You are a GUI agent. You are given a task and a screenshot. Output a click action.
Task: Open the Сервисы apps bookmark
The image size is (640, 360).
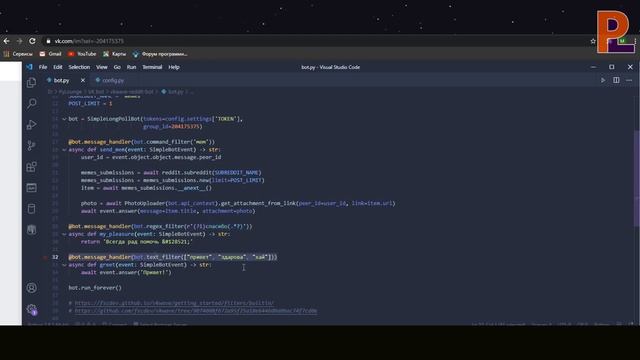[18, 54]
